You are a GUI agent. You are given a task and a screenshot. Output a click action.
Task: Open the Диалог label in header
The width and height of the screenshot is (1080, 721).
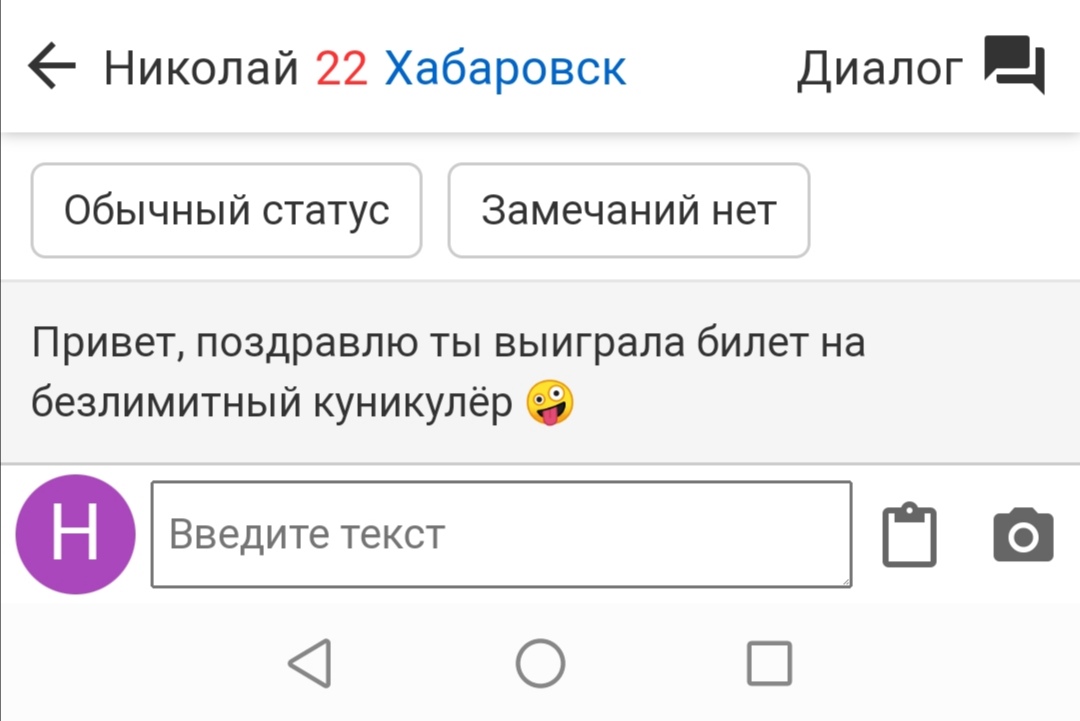(880, 69)
